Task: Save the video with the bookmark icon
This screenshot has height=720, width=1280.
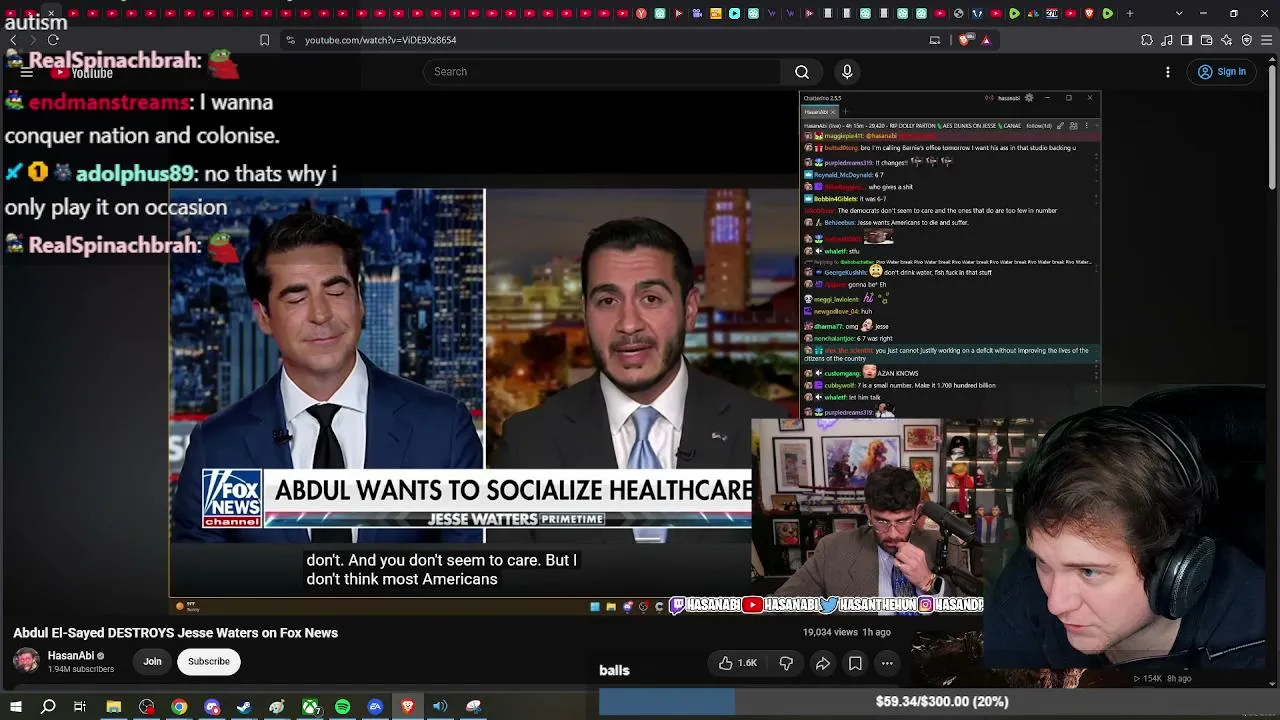Action: coord(855,663)
